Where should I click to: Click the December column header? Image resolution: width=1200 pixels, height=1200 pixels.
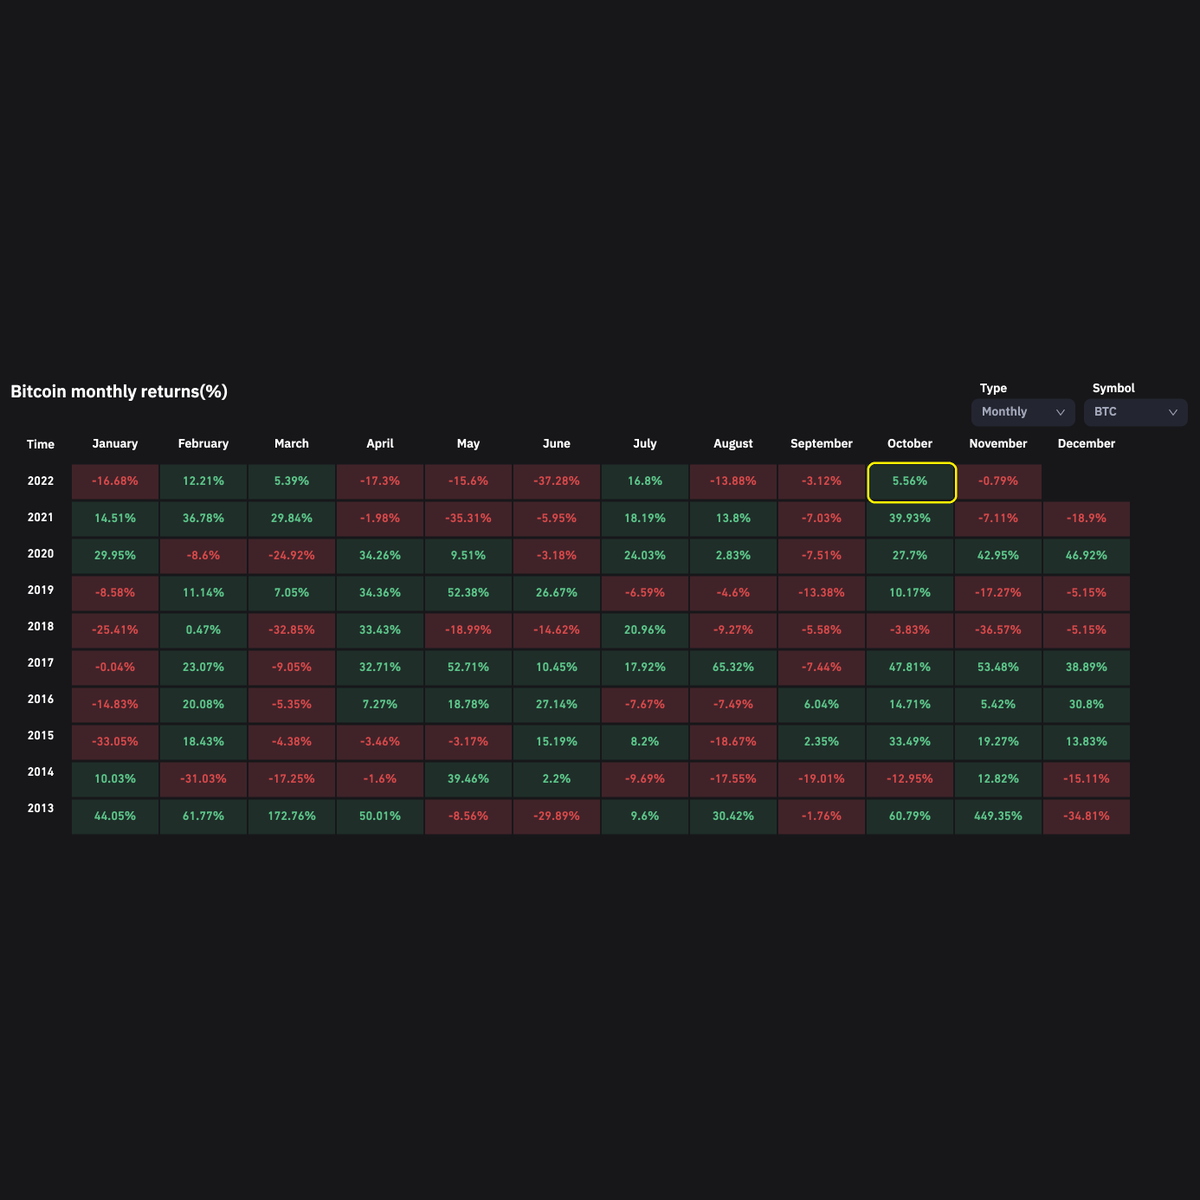pyautogui.click(x=1087, y=444)
